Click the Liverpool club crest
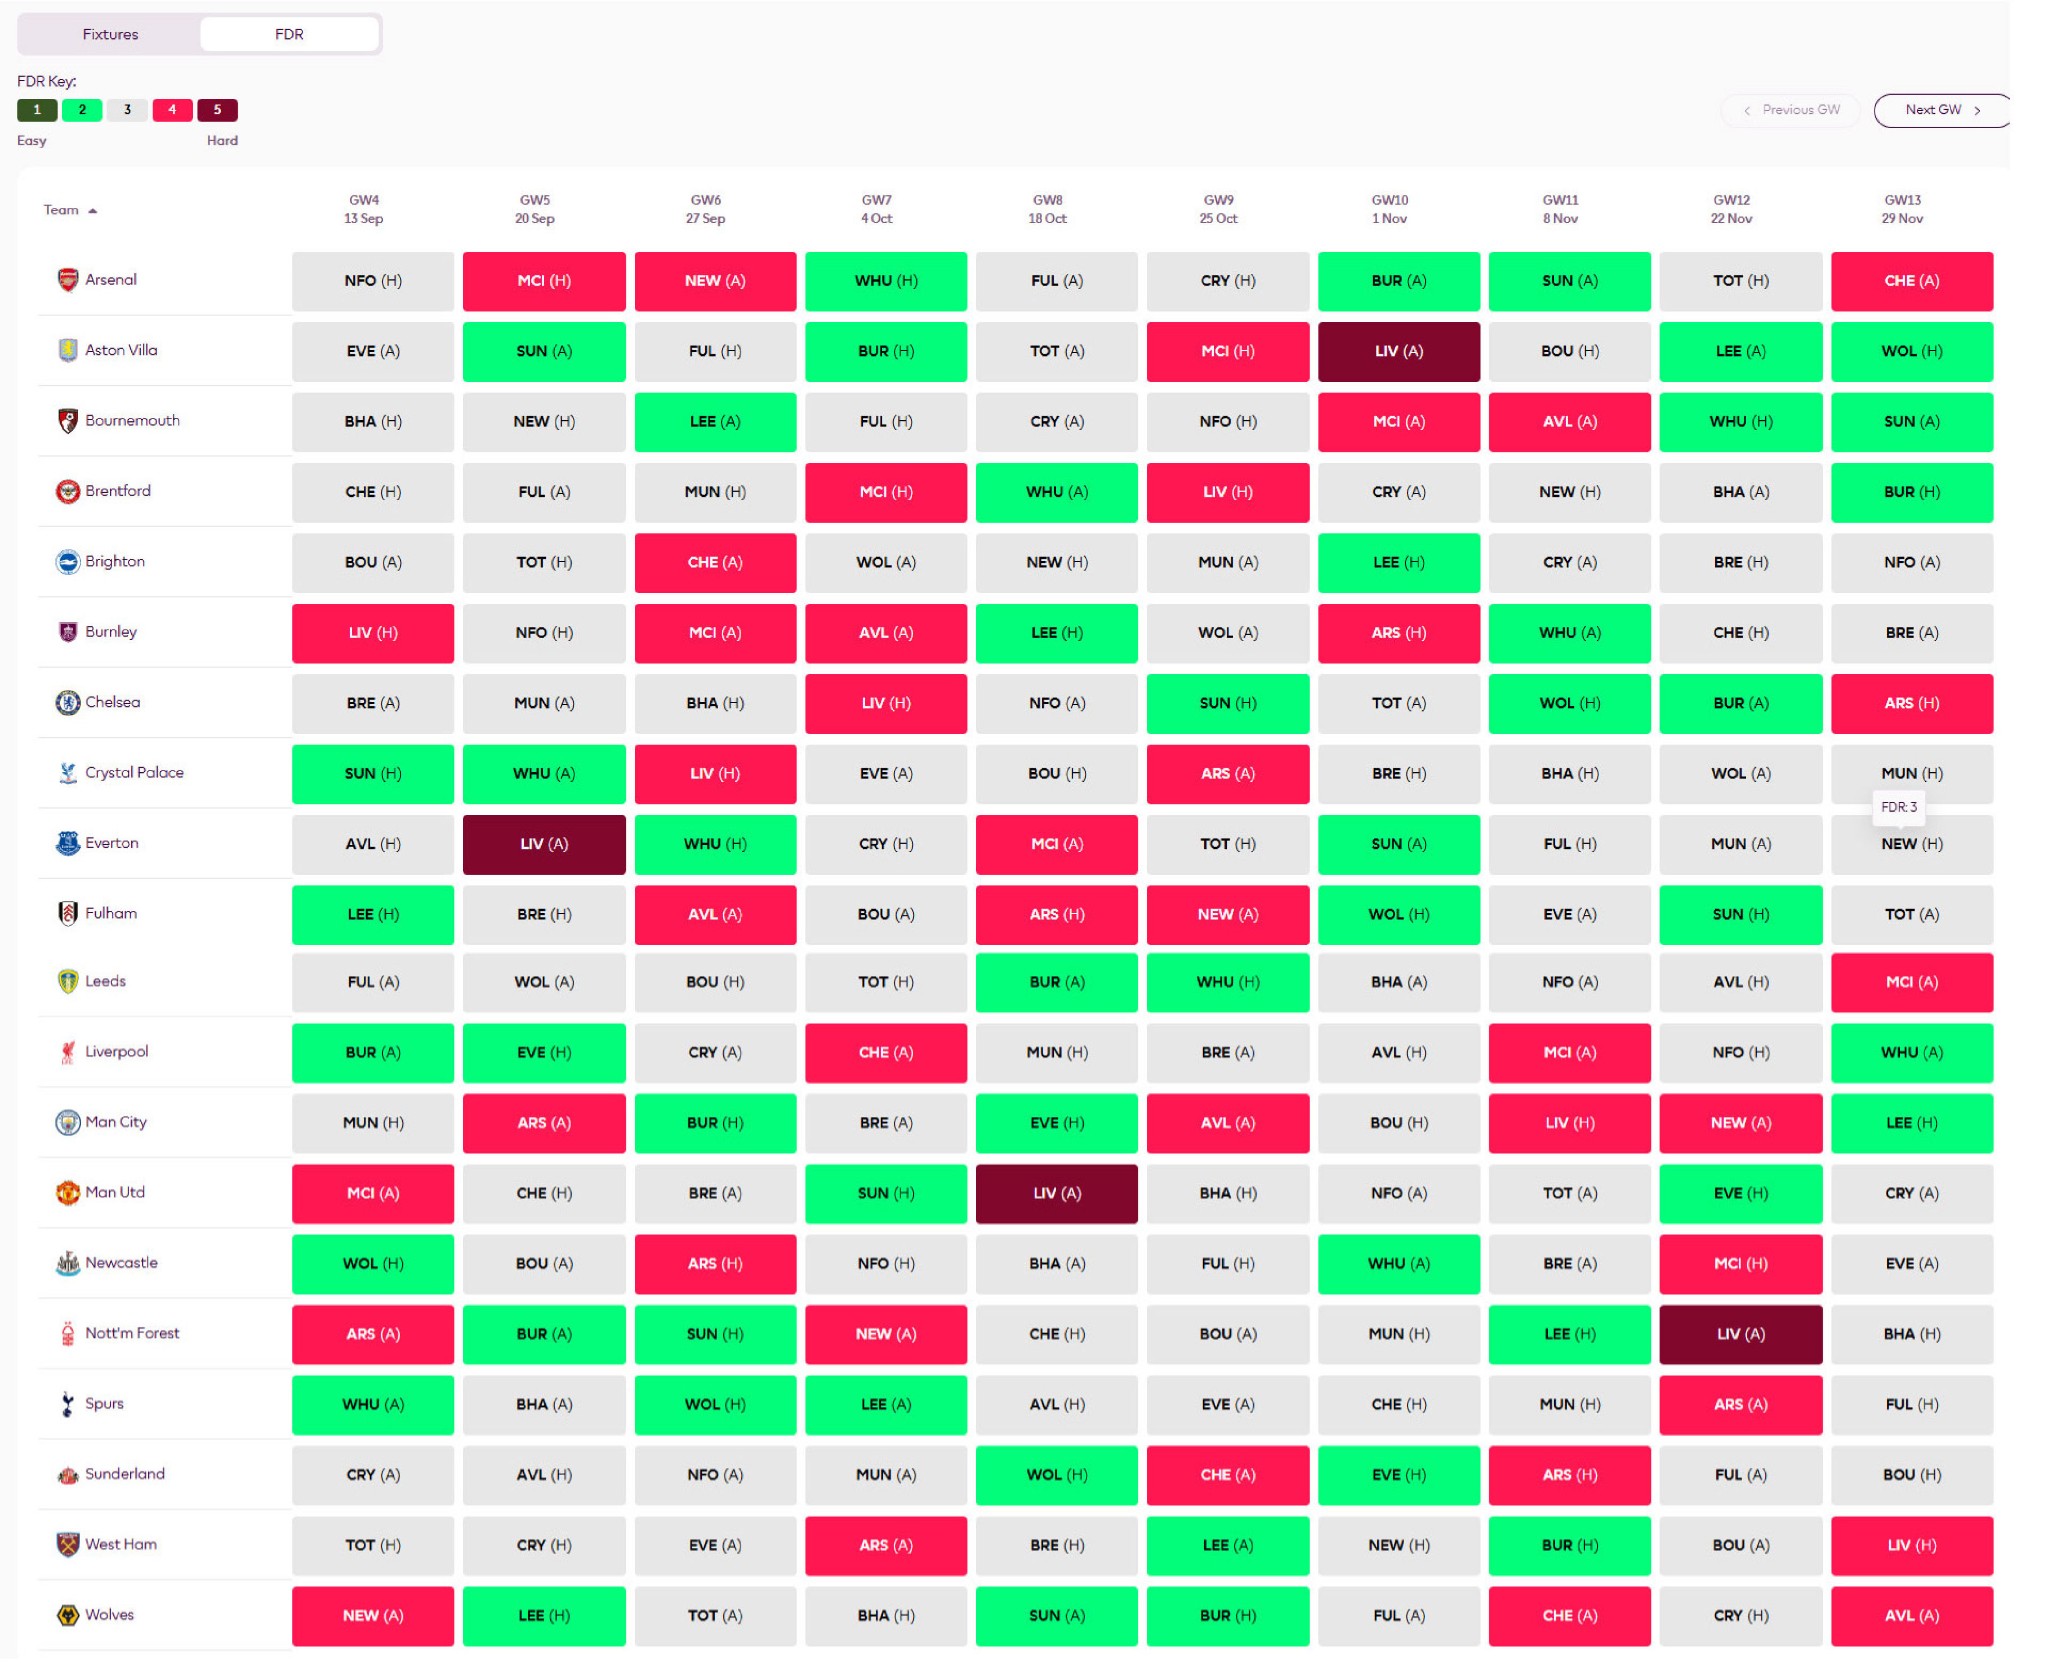The image size is (2048, 1663). tap(67, 1052)
